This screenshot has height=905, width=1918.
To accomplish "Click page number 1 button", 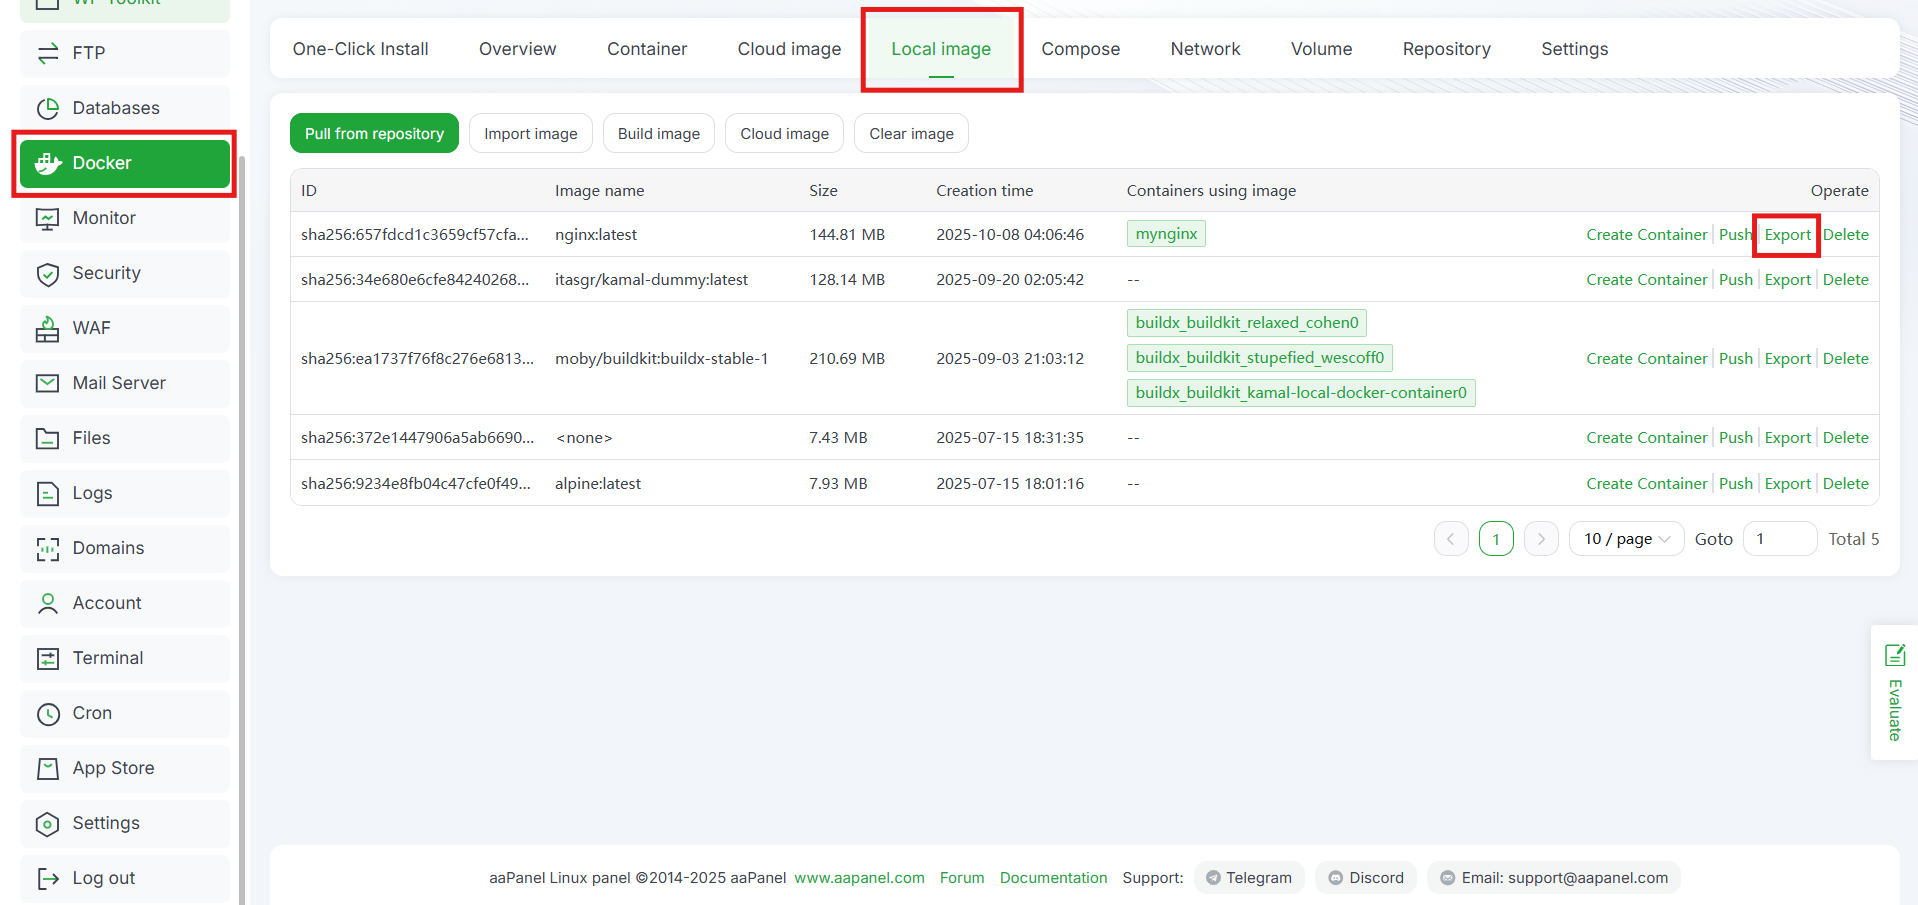I will pyautogui.click(x=1496, y=539).
